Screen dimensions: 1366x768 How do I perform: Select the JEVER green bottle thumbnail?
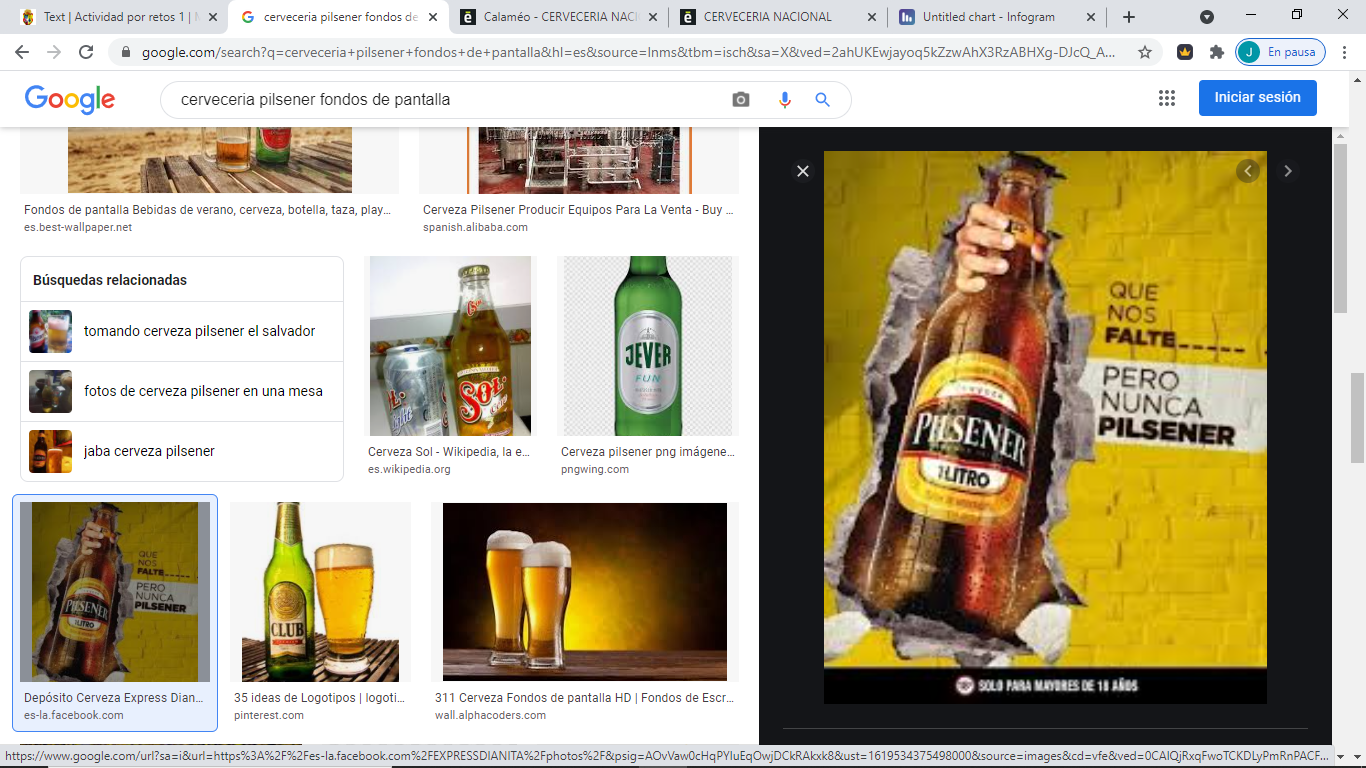coord(648,345)
